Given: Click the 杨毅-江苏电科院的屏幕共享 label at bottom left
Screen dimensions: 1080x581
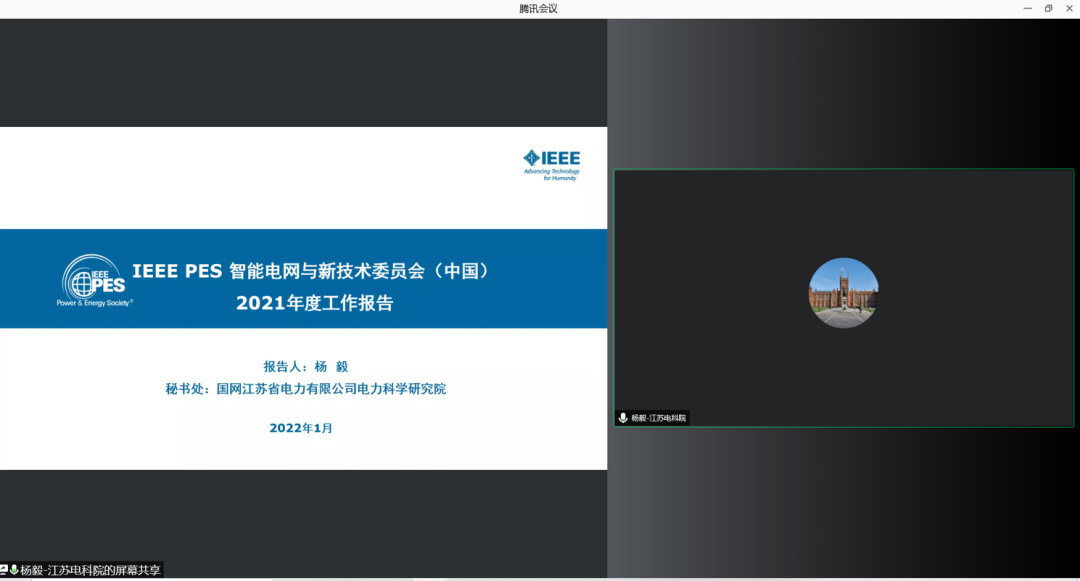Looking at the screenshot, I should point(90,570).
